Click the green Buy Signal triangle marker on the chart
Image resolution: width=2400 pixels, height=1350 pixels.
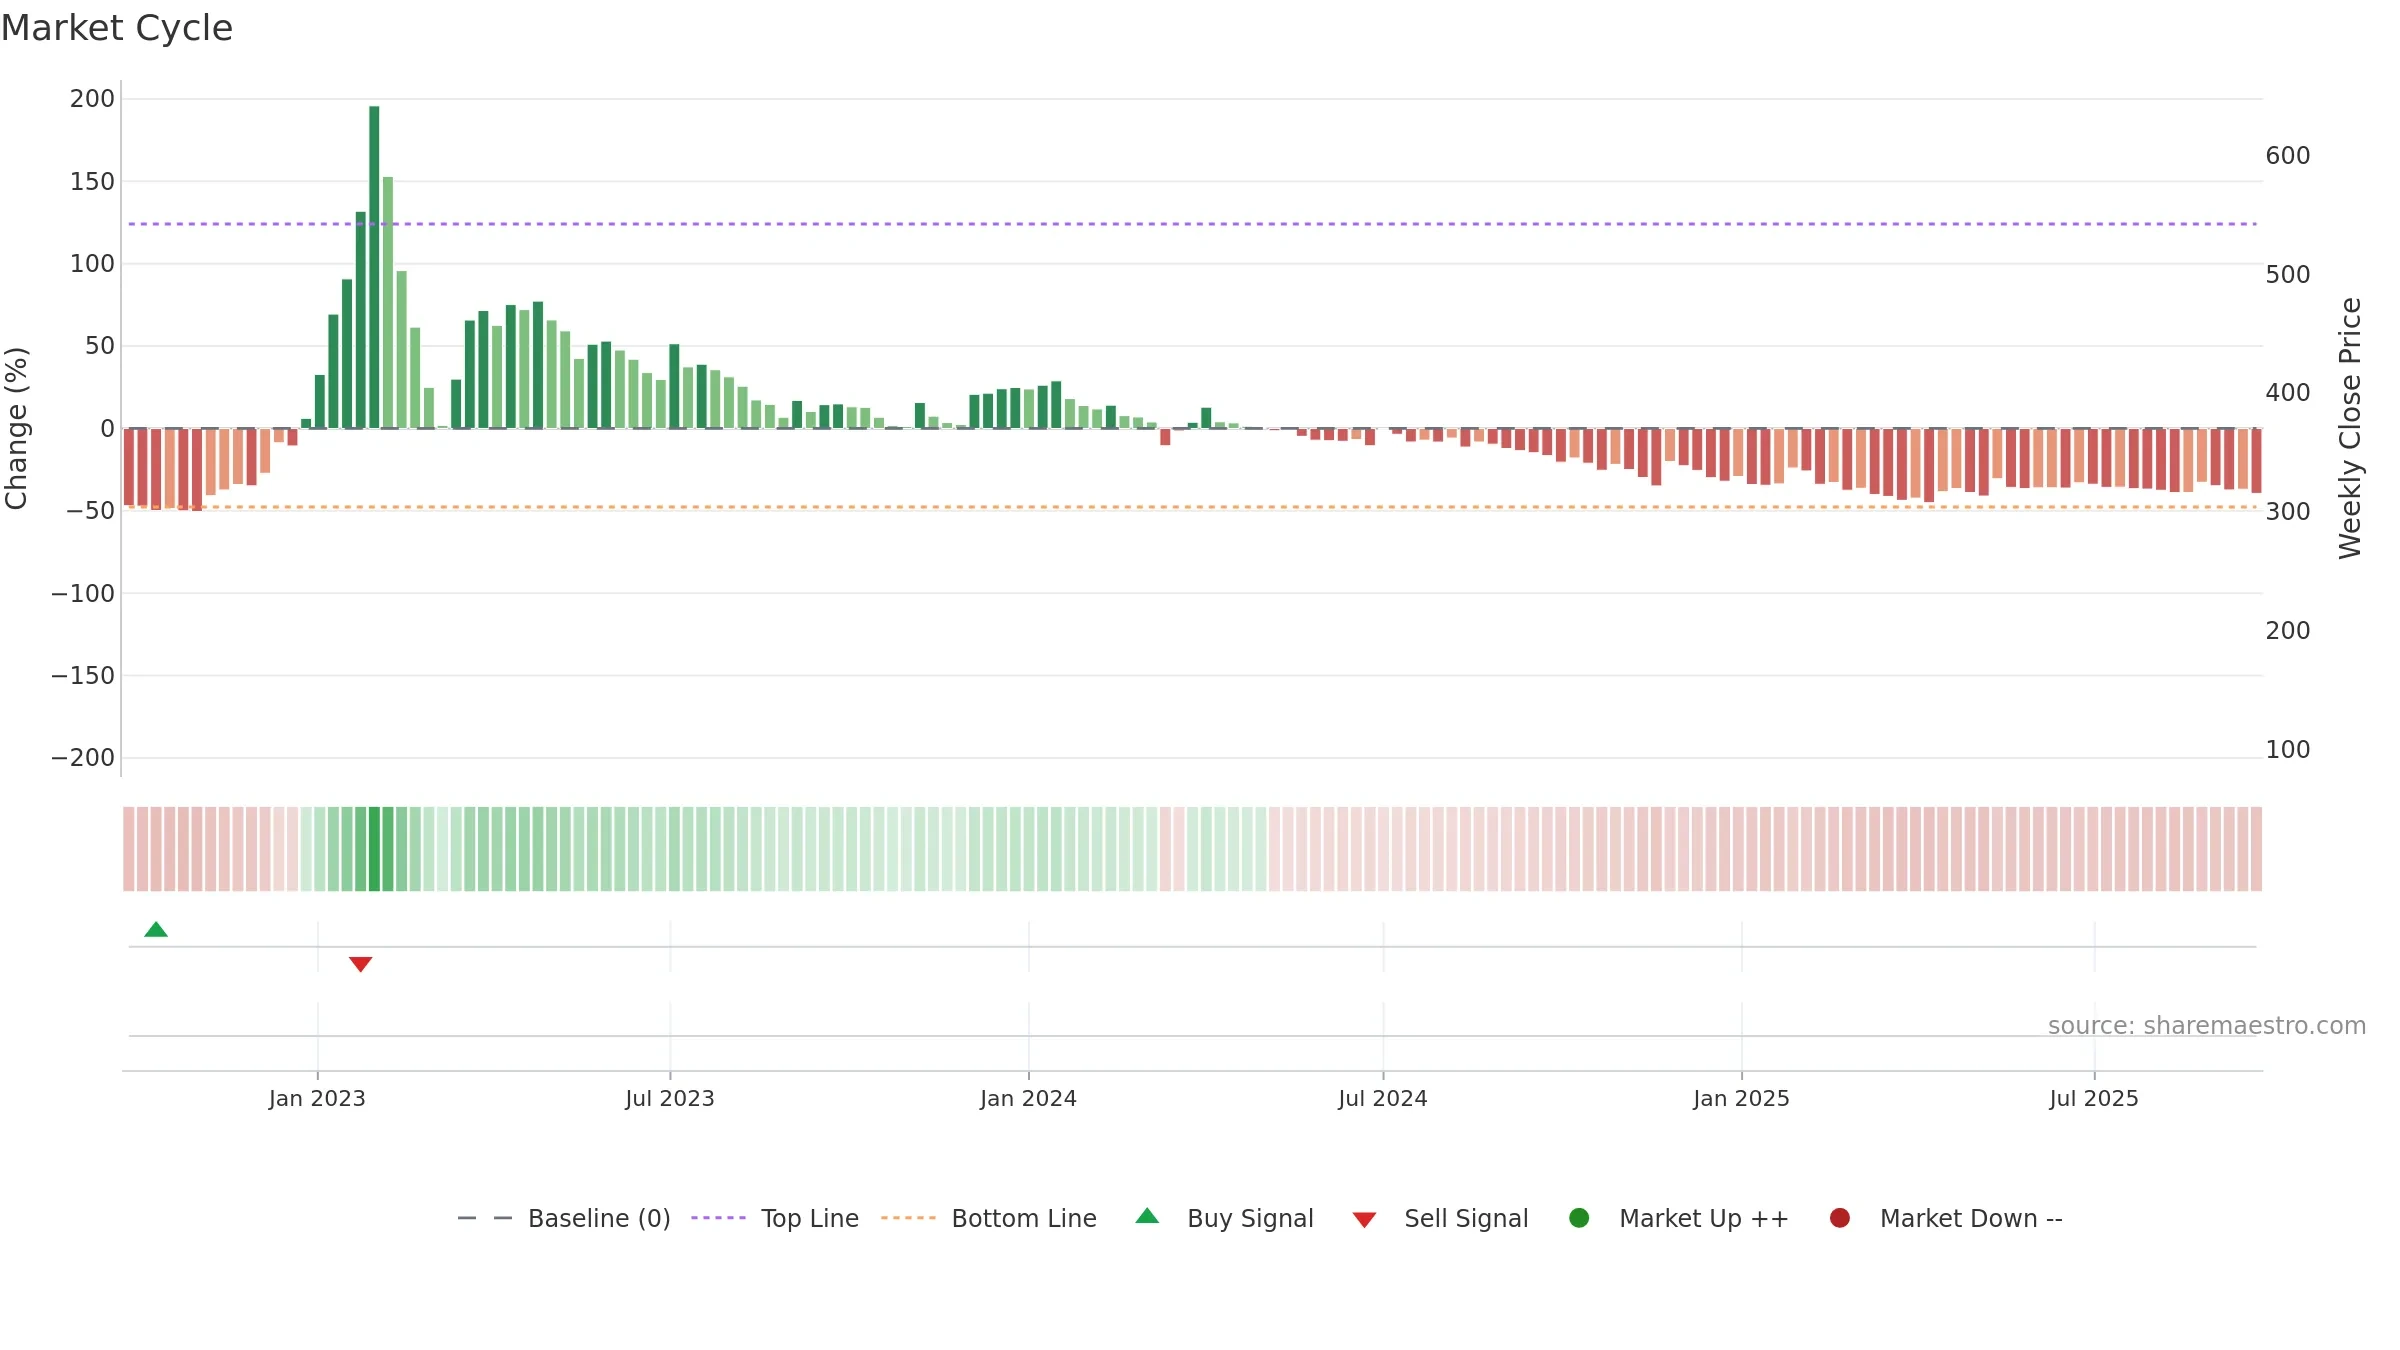156,930
